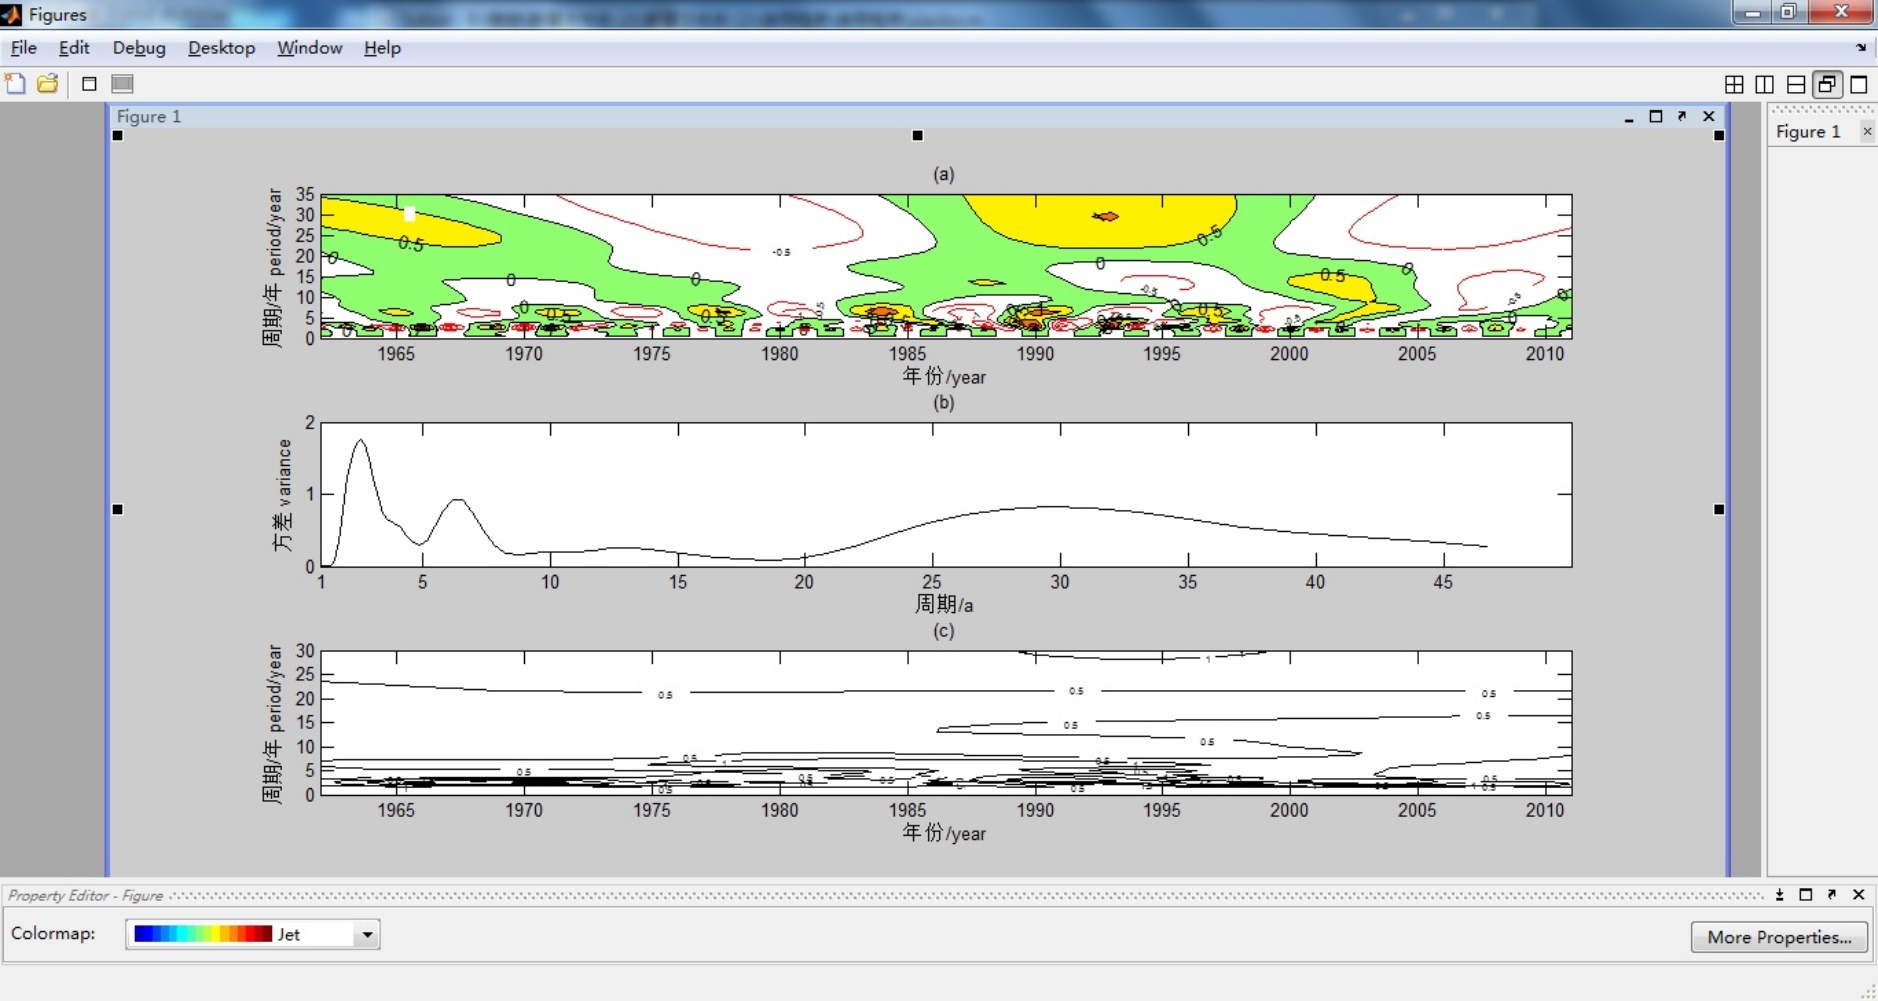This screenshot has width=1878, height=1001.
Task: Open the Window menu
Action: click(x=309, y=48)
